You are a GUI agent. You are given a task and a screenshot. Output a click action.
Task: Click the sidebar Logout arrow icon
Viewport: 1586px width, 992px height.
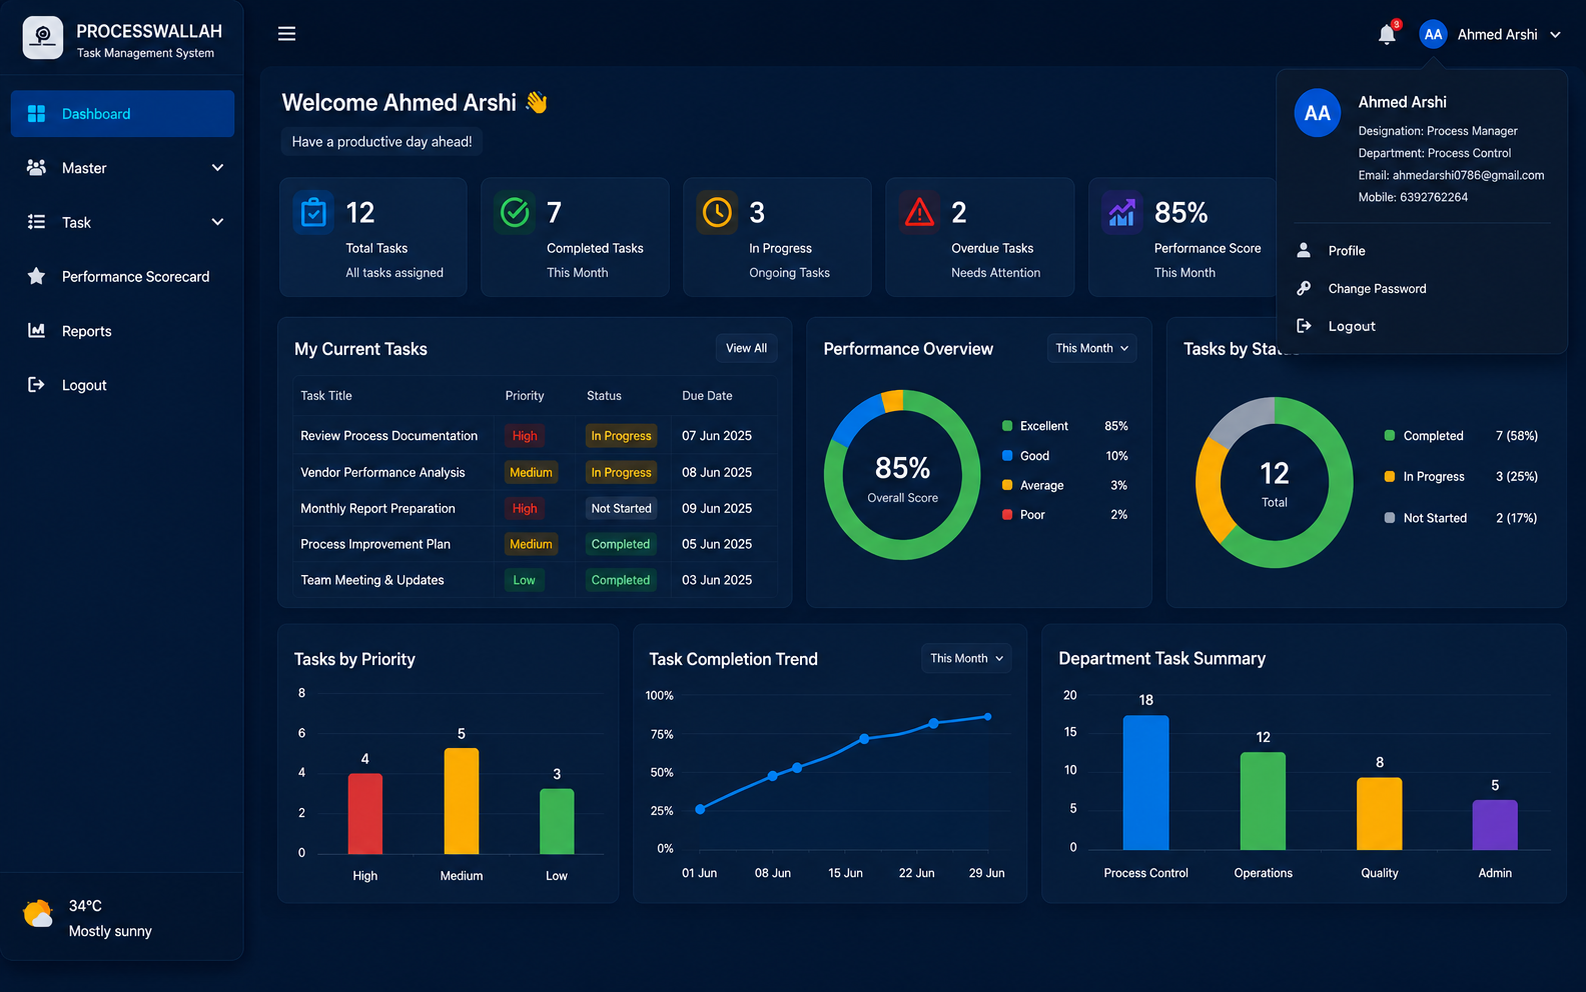click(x=37, y=384)
